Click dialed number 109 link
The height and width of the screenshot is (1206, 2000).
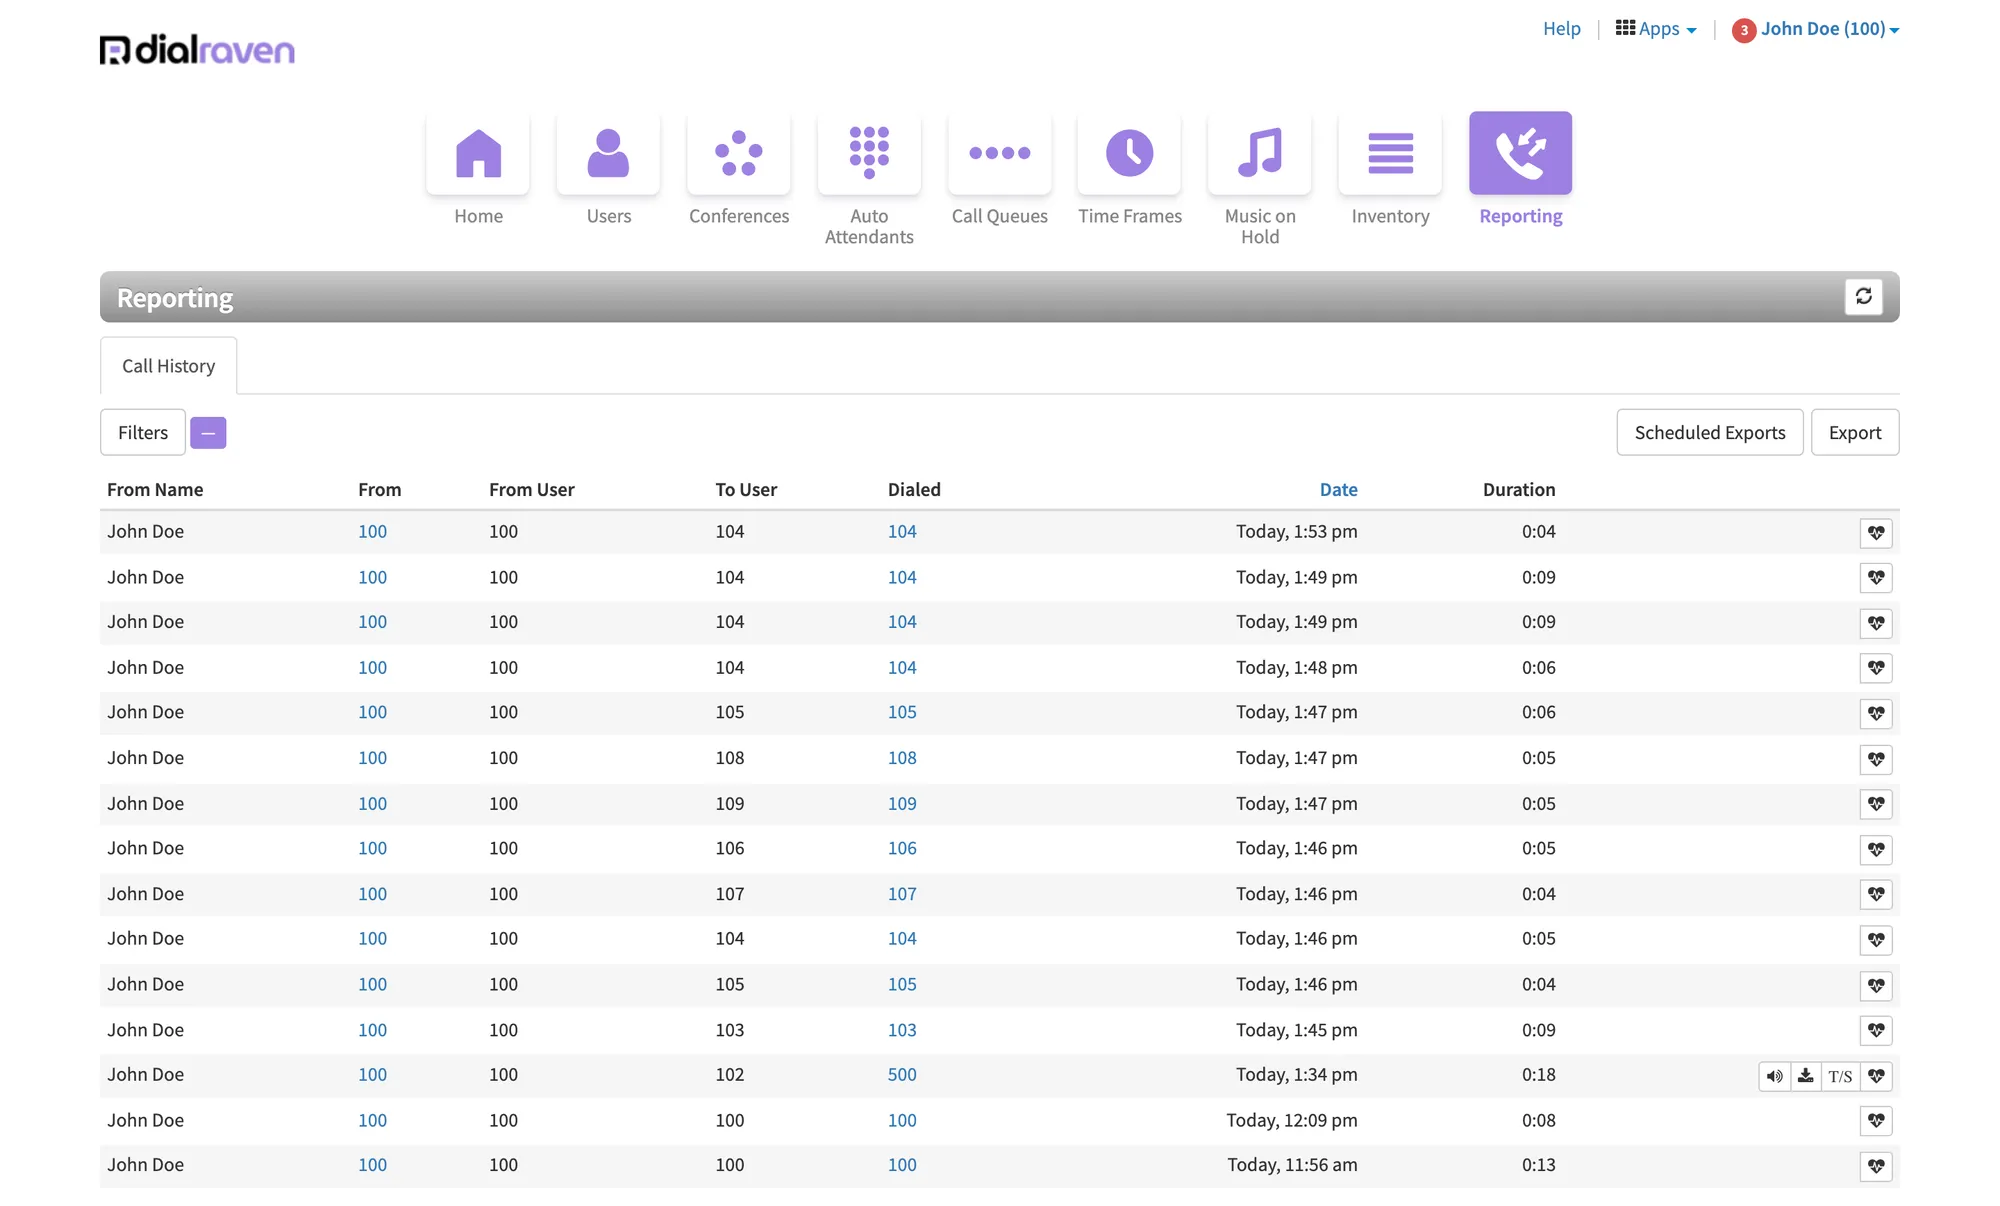point(902,804)
